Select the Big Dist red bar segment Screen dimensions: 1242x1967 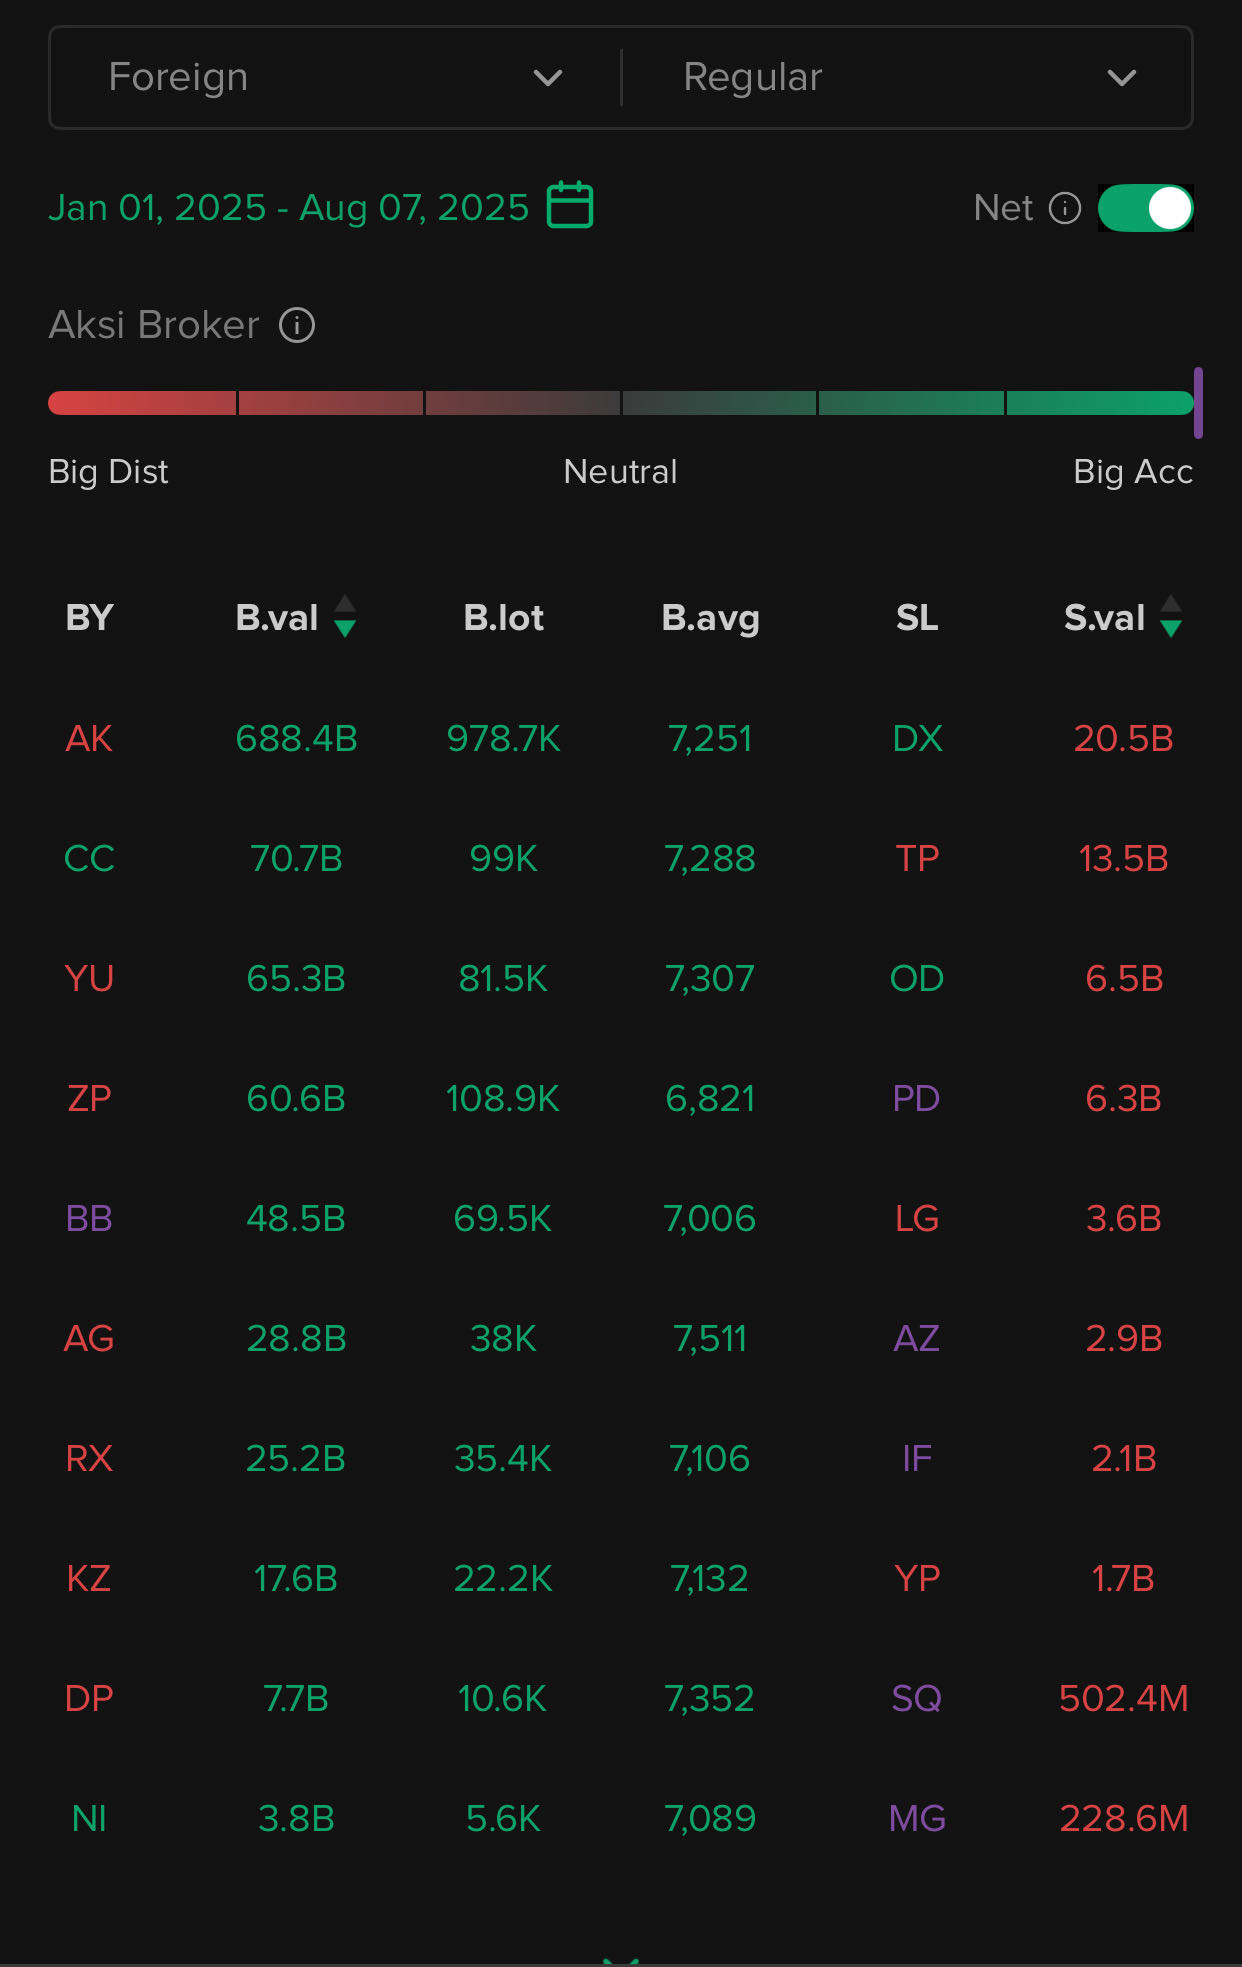(x=142, y=403)
